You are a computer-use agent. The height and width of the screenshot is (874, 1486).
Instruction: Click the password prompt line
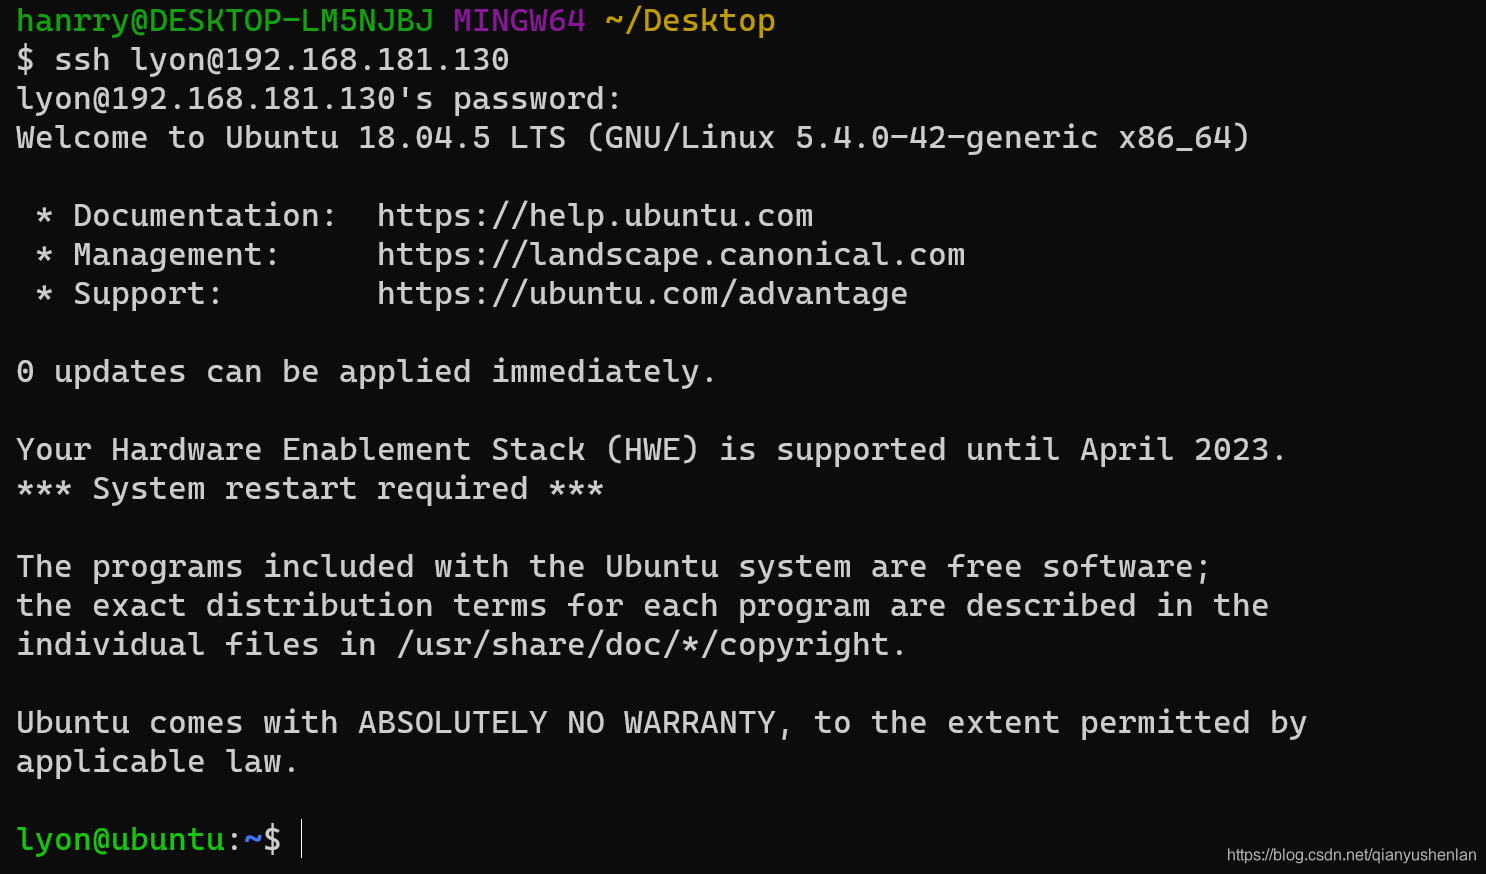coord(319,99)
